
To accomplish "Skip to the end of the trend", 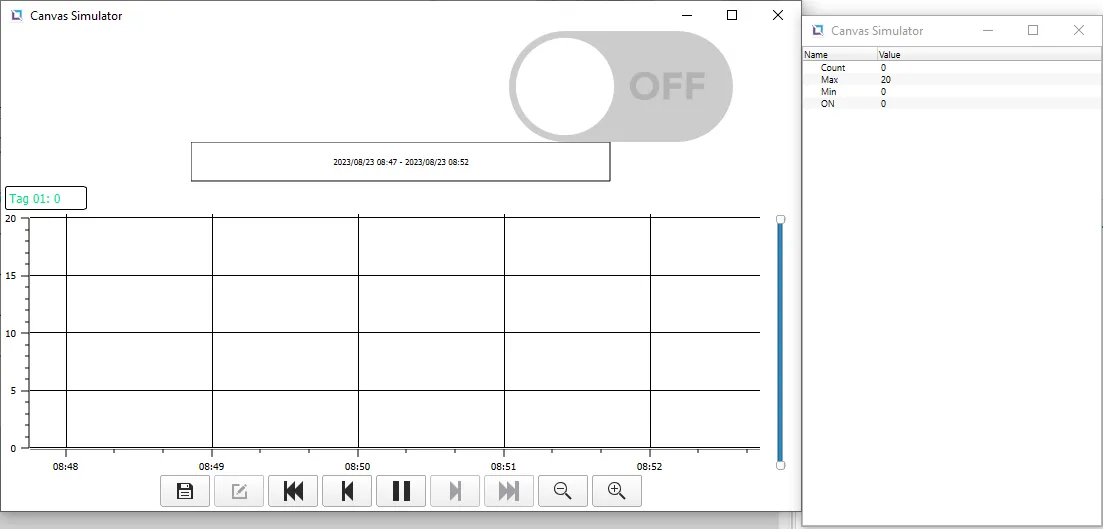I will [509, 491].
